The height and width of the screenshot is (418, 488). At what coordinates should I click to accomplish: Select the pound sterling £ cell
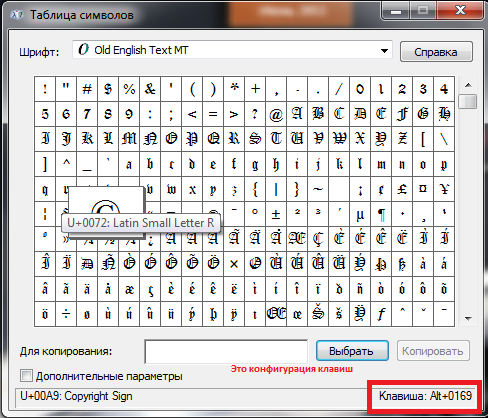click(402, 189)
